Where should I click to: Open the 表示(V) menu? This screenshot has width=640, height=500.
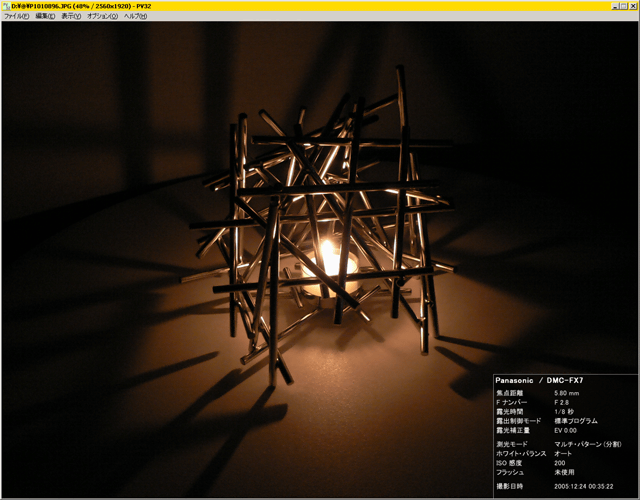[71, 16]
